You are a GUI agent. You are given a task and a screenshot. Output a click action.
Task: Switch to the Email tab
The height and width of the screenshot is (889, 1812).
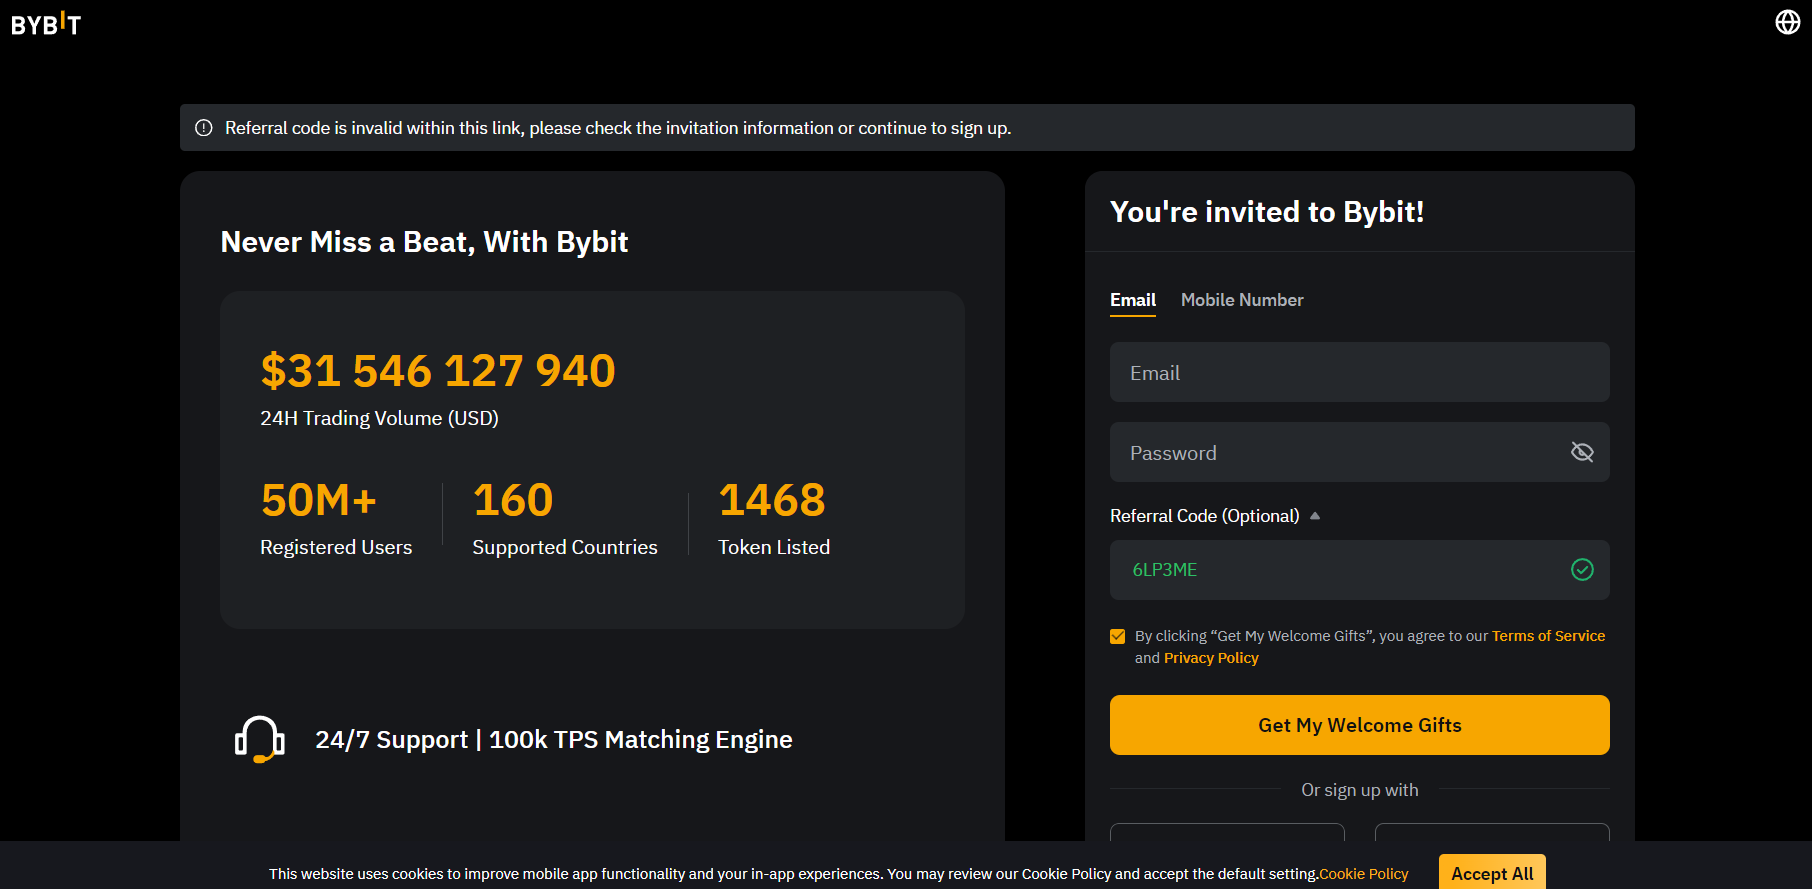(1133, 300)
